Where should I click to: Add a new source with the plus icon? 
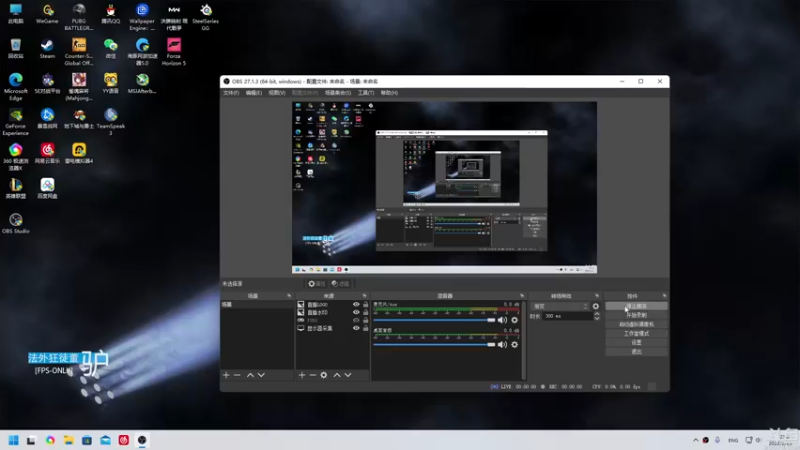[302, 375]
